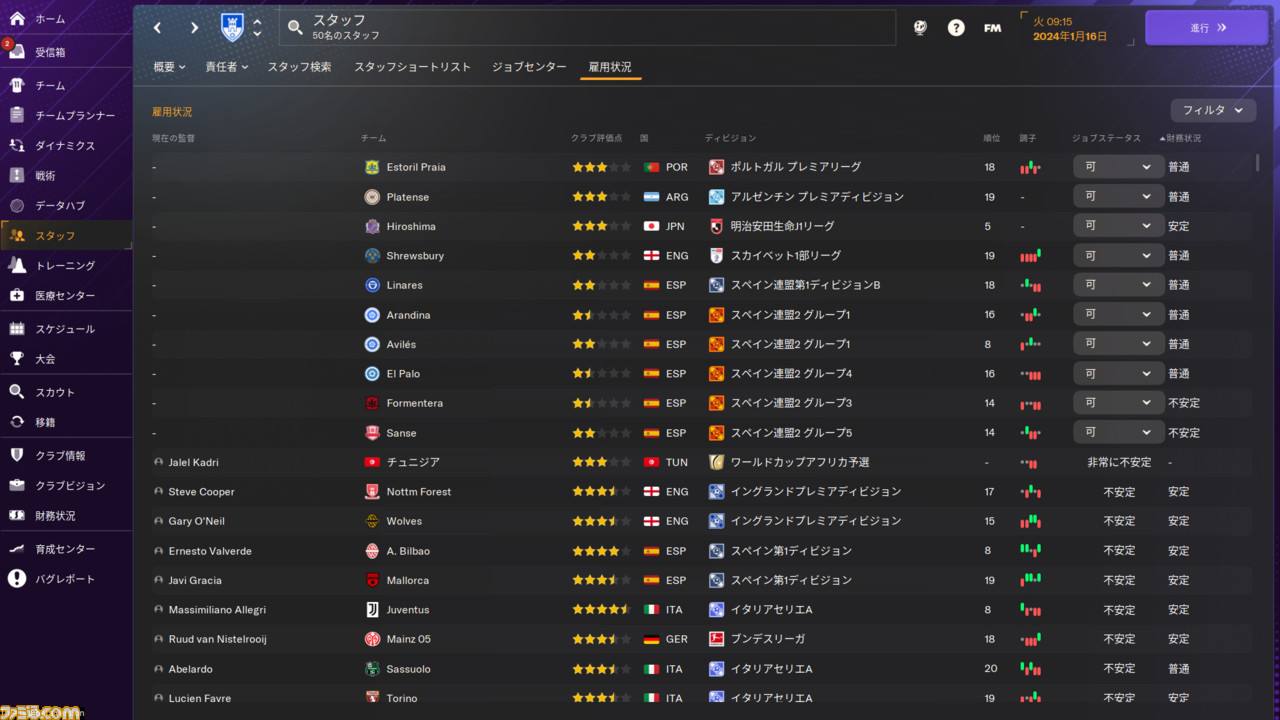Open the help question mark icon
Image resolution: width=1280 pixels, height=720 pixels.
pos(956,28)
